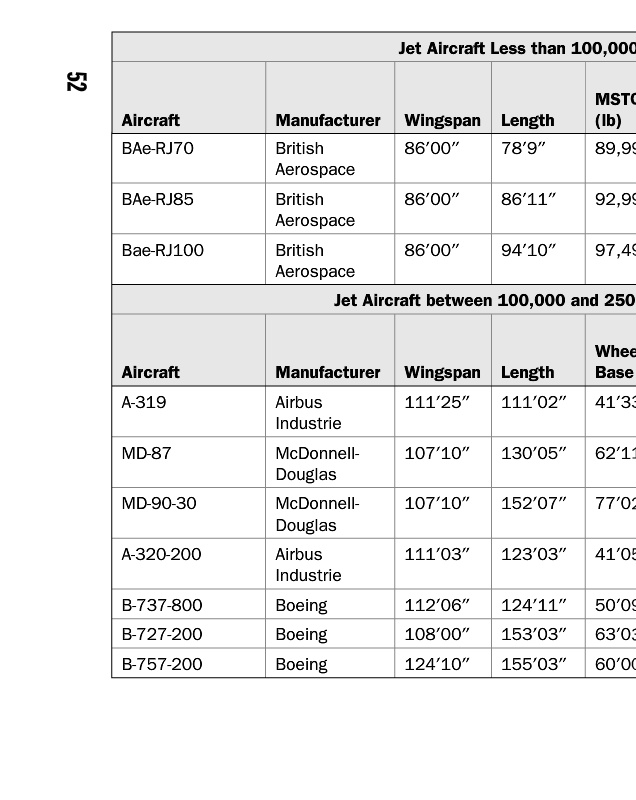The image size is (636, 800).
Task: Select the A-319 aircraft cell
Action: (x=144, y=403)
